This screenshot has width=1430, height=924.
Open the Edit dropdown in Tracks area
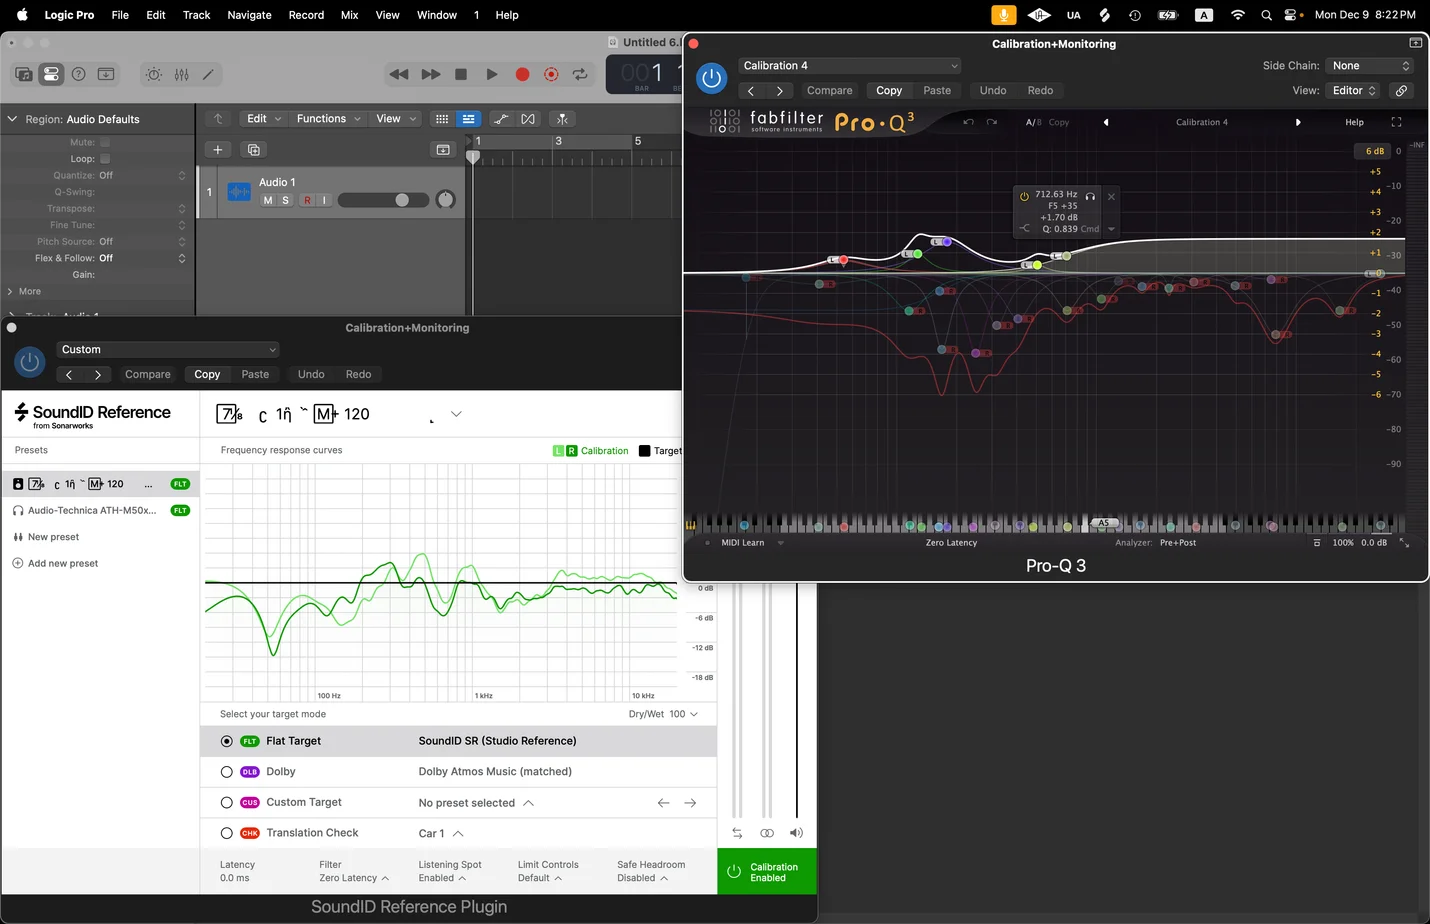(x=264, y=119)
